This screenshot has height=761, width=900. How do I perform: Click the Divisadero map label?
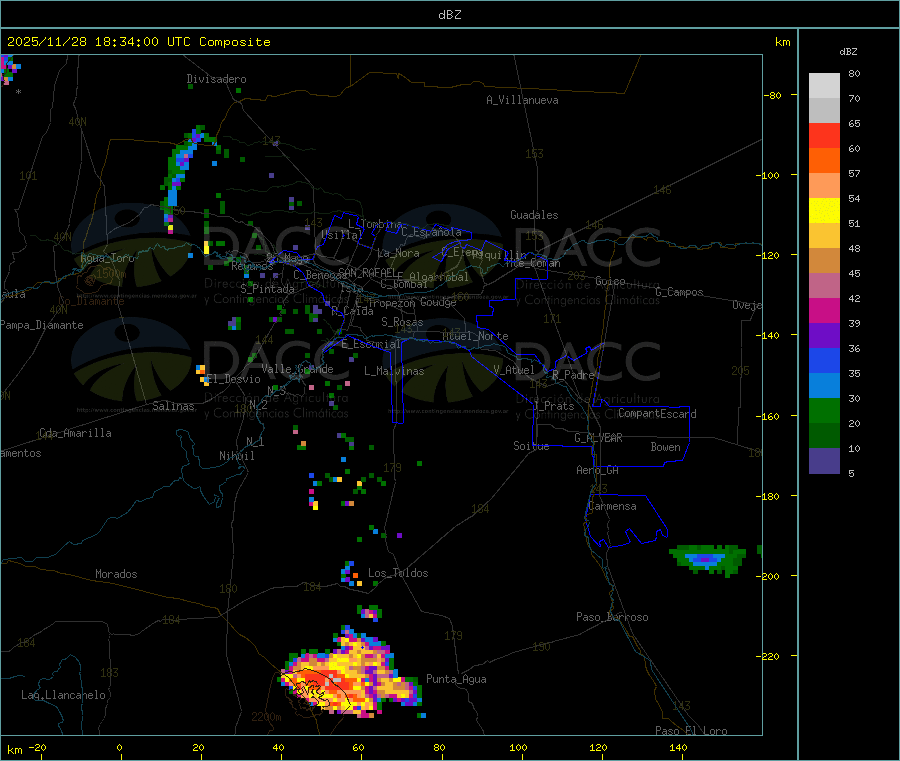tap(216, 79)
